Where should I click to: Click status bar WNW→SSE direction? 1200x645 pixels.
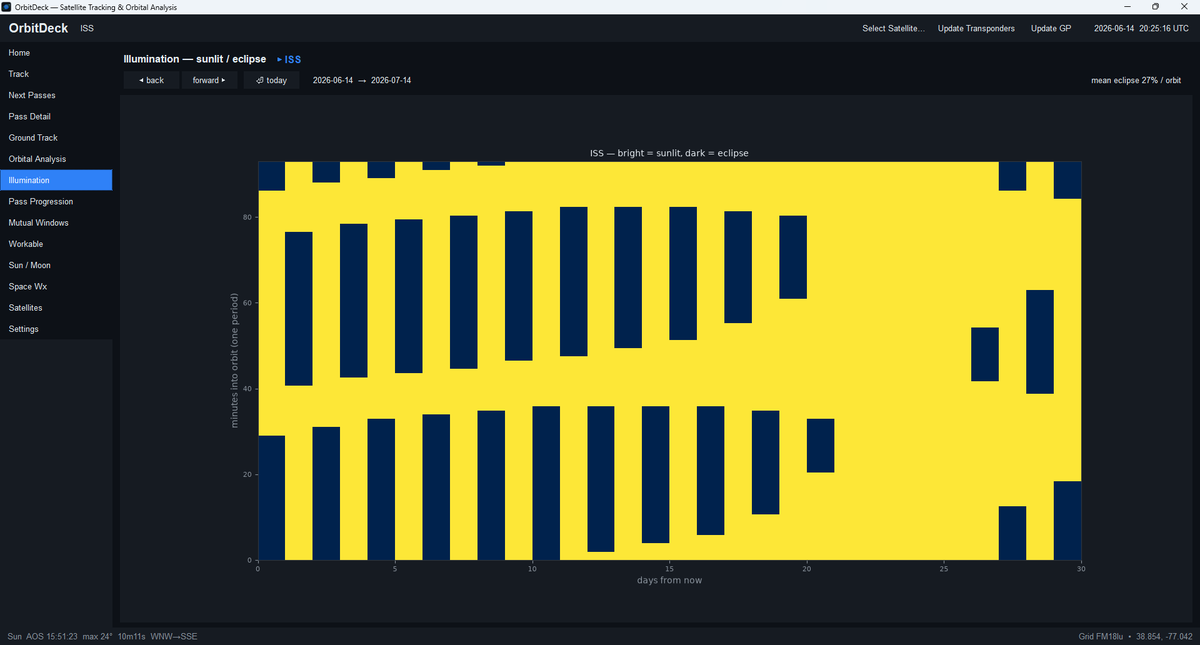pos(175,636)
